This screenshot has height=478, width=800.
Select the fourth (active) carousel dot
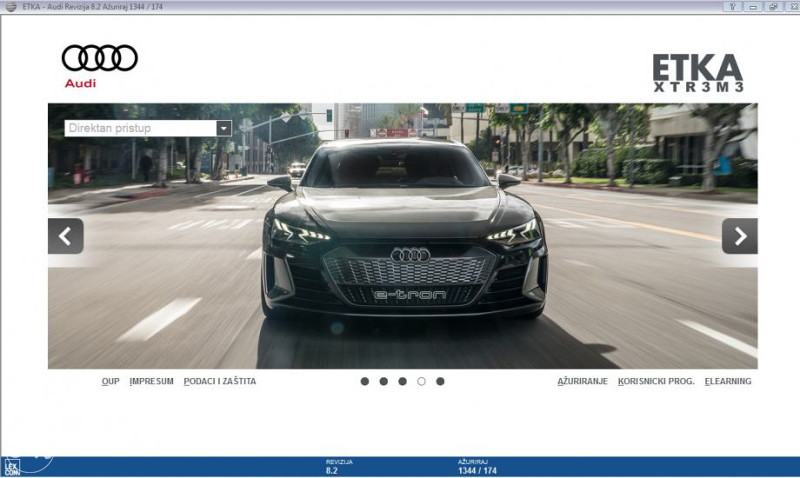421,381
